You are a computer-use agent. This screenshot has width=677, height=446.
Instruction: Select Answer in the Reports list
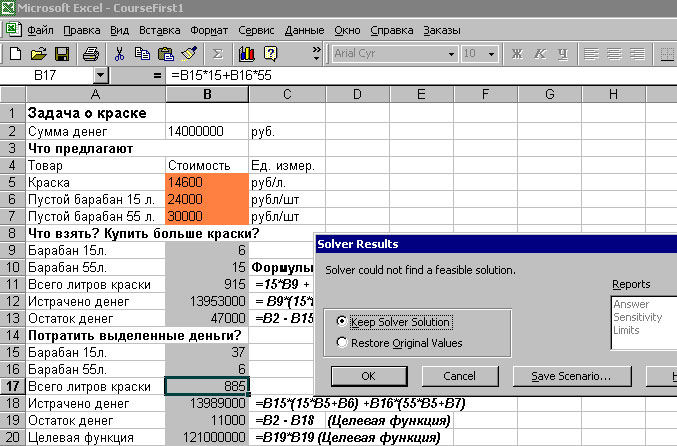(x=632, y=304)
